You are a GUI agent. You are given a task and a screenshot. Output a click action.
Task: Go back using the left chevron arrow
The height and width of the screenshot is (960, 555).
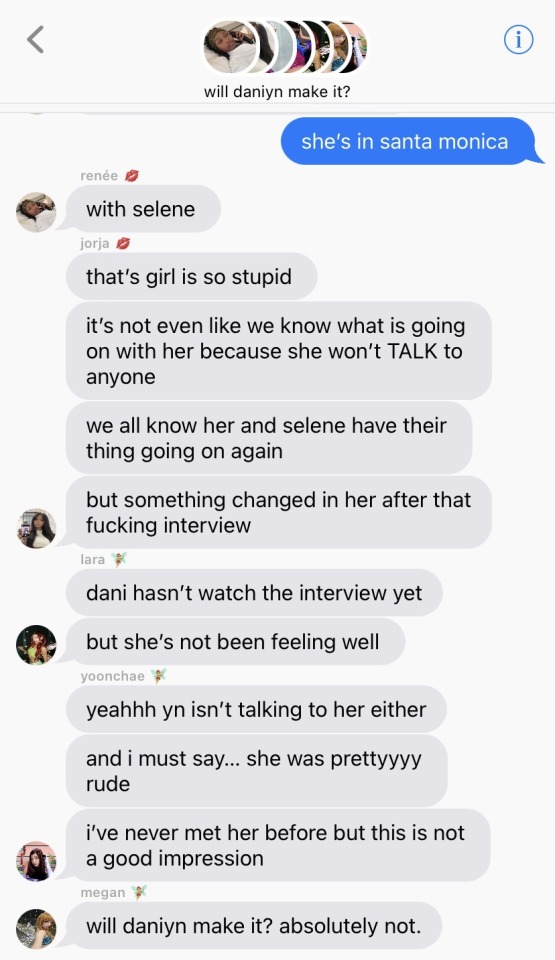click(36, 40)
